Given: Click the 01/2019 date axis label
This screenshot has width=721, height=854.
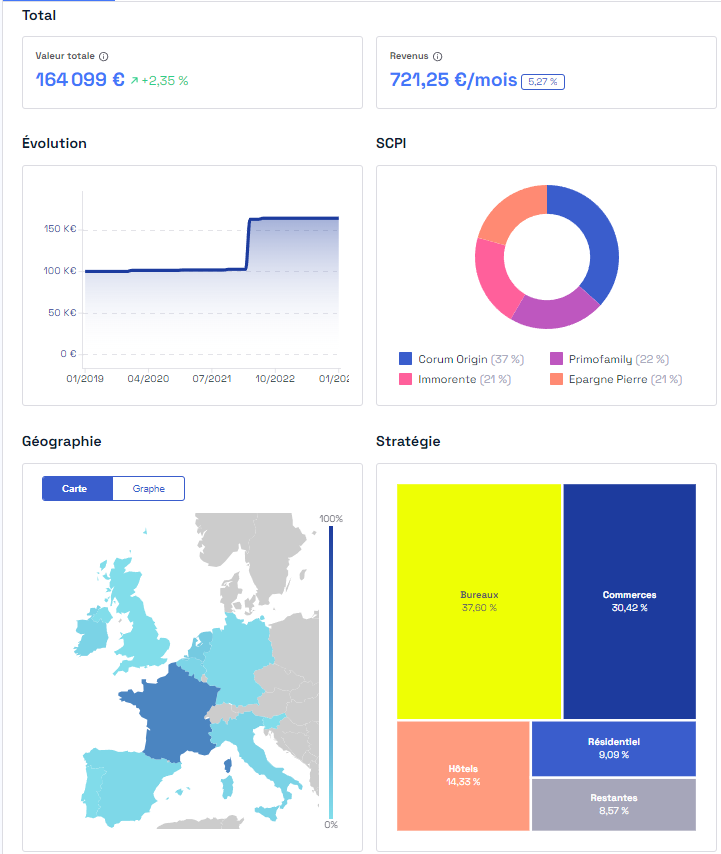Looking at the screenshot, I should tap(85, 379).
